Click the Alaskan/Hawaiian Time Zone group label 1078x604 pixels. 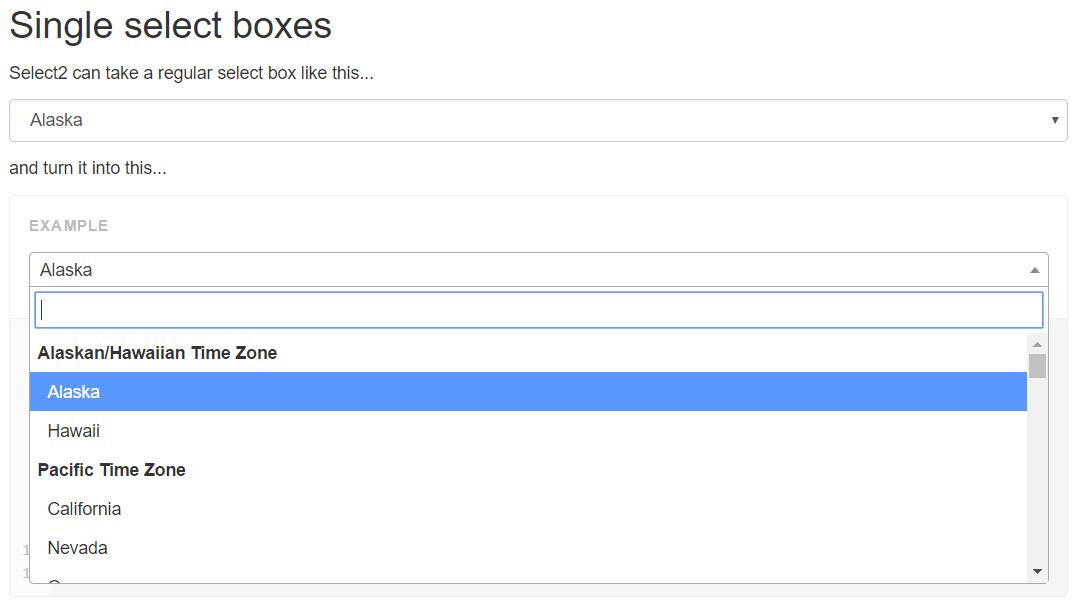(157, 353)
